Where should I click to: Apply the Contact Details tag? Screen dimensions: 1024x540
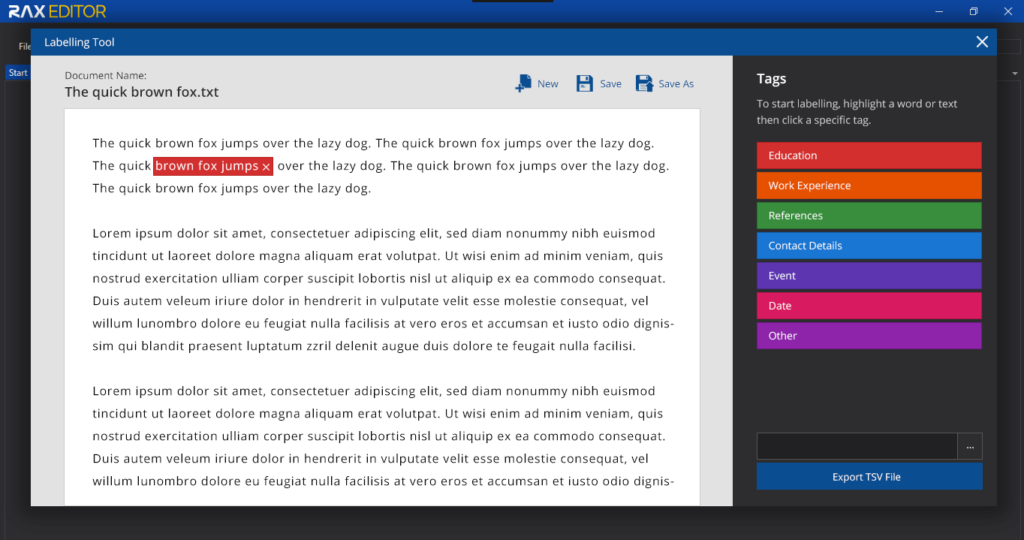tap(869, 246)
